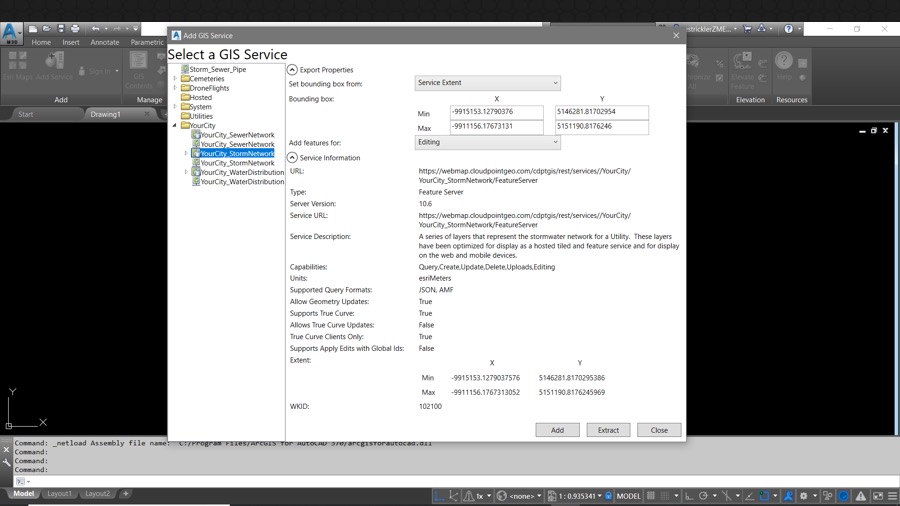The height and width of the screenshot is (506, 900).
Task: Open the Home ribbon tab
Action: coord(41,42)
